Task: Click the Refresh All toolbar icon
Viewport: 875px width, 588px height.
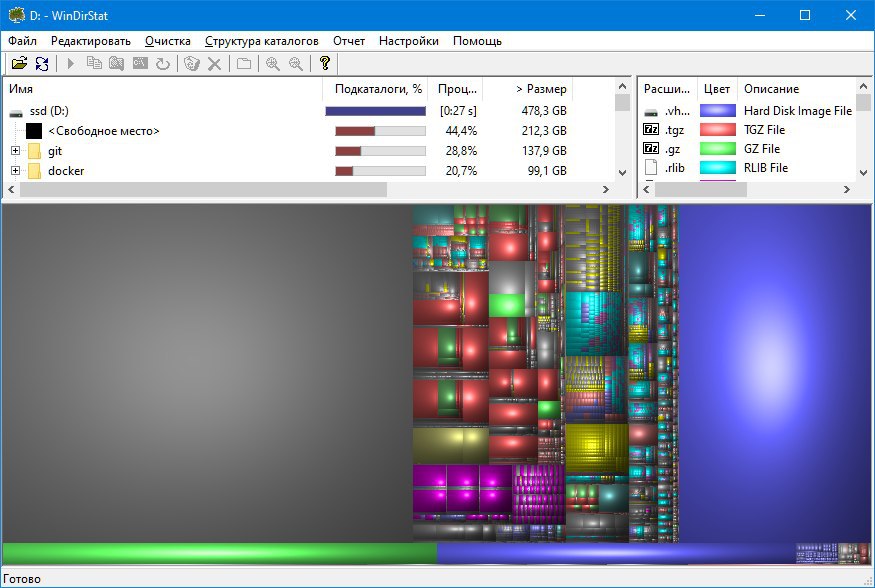Action: coord(42,64)
